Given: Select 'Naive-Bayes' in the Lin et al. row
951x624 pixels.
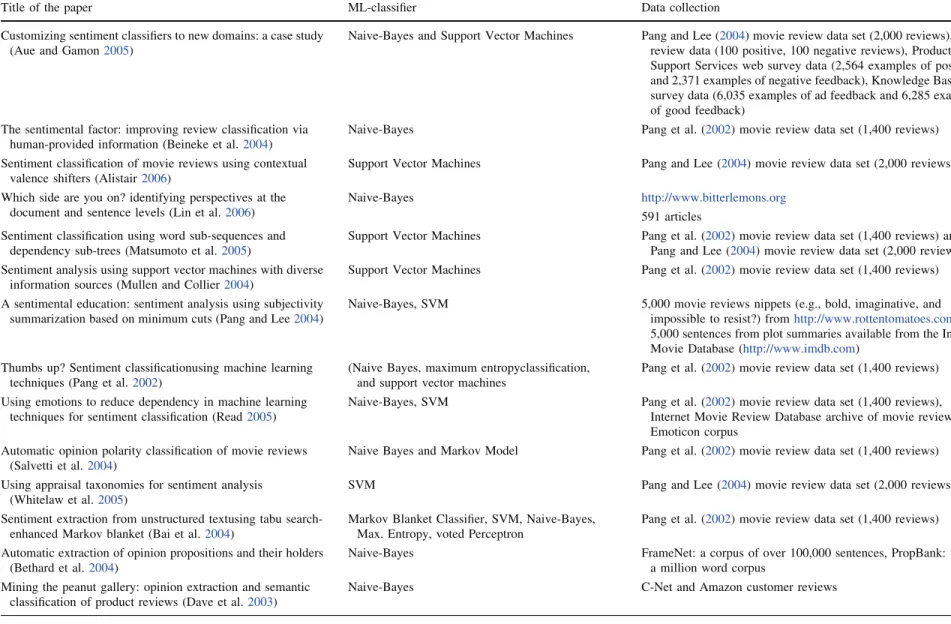Looking at the screenshot, I should point(381,198).
